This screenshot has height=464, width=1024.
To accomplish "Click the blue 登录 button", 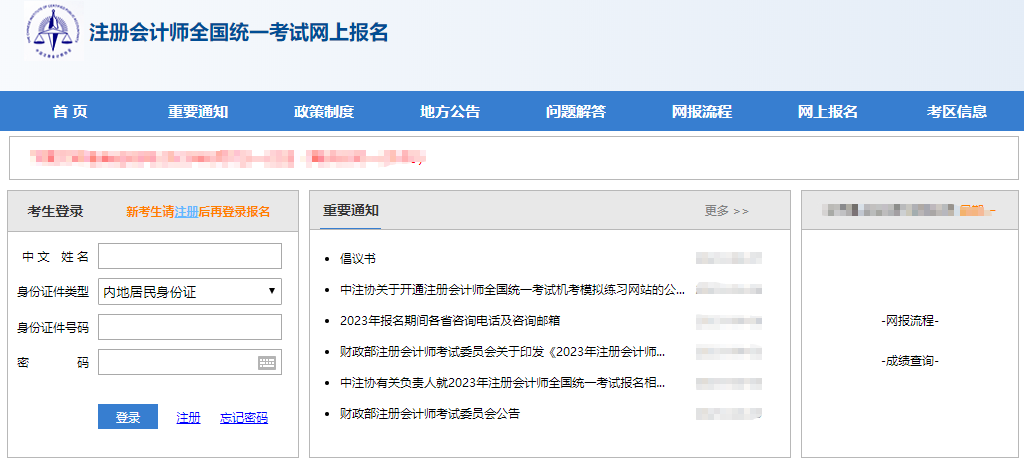I will click(128, 417).
